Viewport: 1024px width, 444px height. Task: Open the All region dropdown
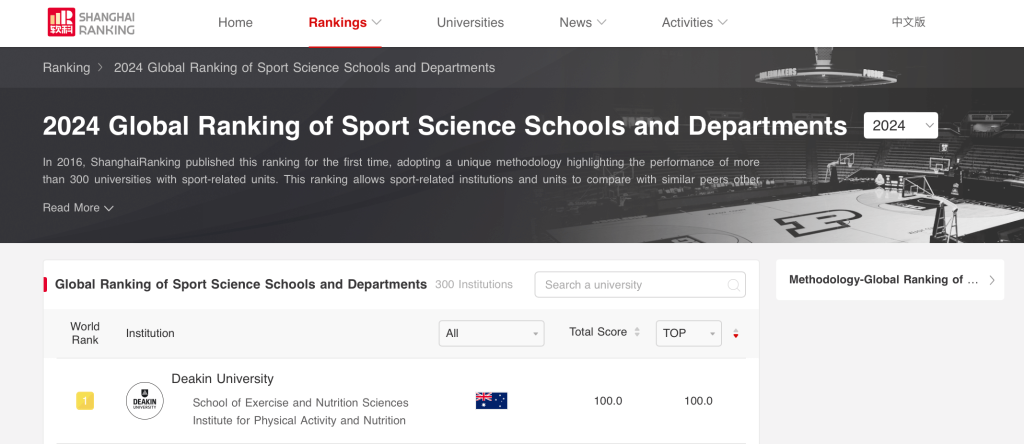491,333
